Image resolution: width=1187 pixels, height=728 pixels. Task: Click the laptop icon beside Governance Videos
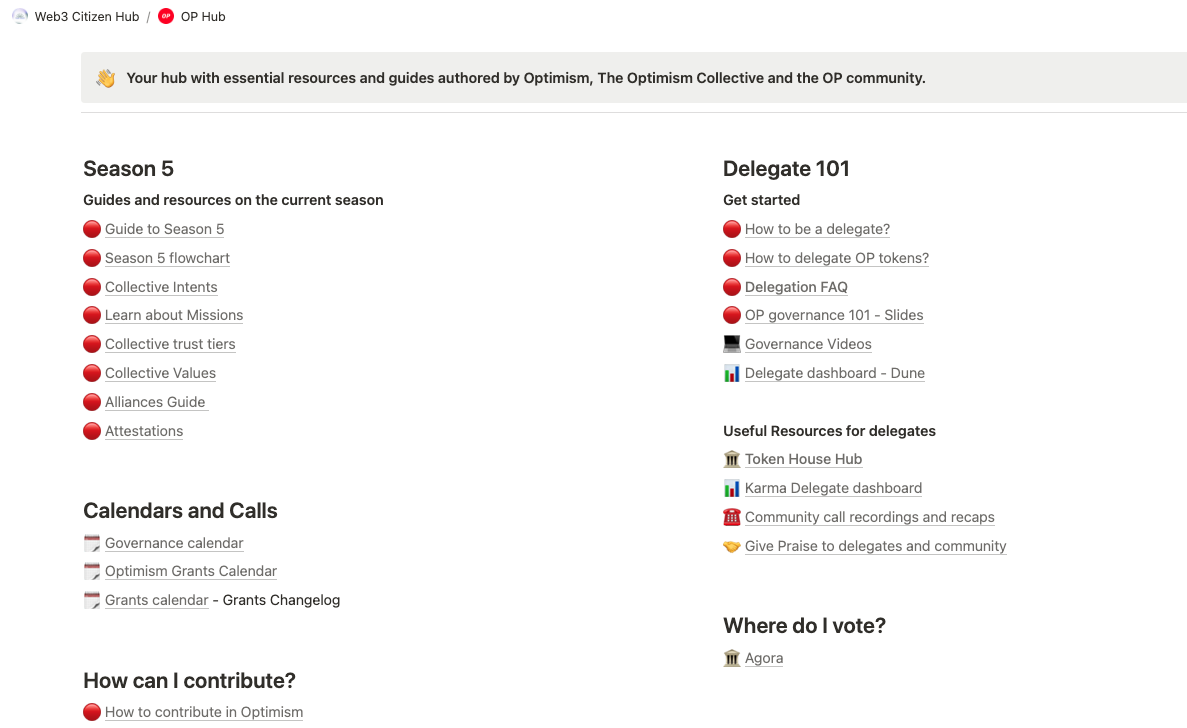[732, 344]
